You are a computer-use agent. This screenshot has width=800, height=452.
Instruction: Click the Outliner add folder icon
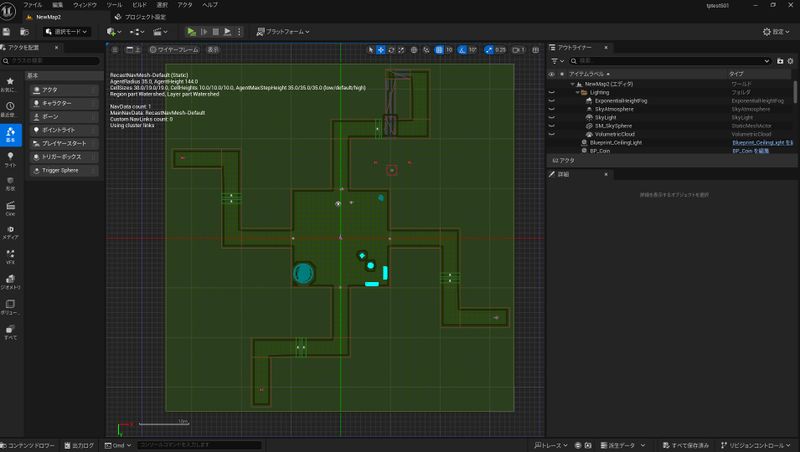(x=780, y=61)
